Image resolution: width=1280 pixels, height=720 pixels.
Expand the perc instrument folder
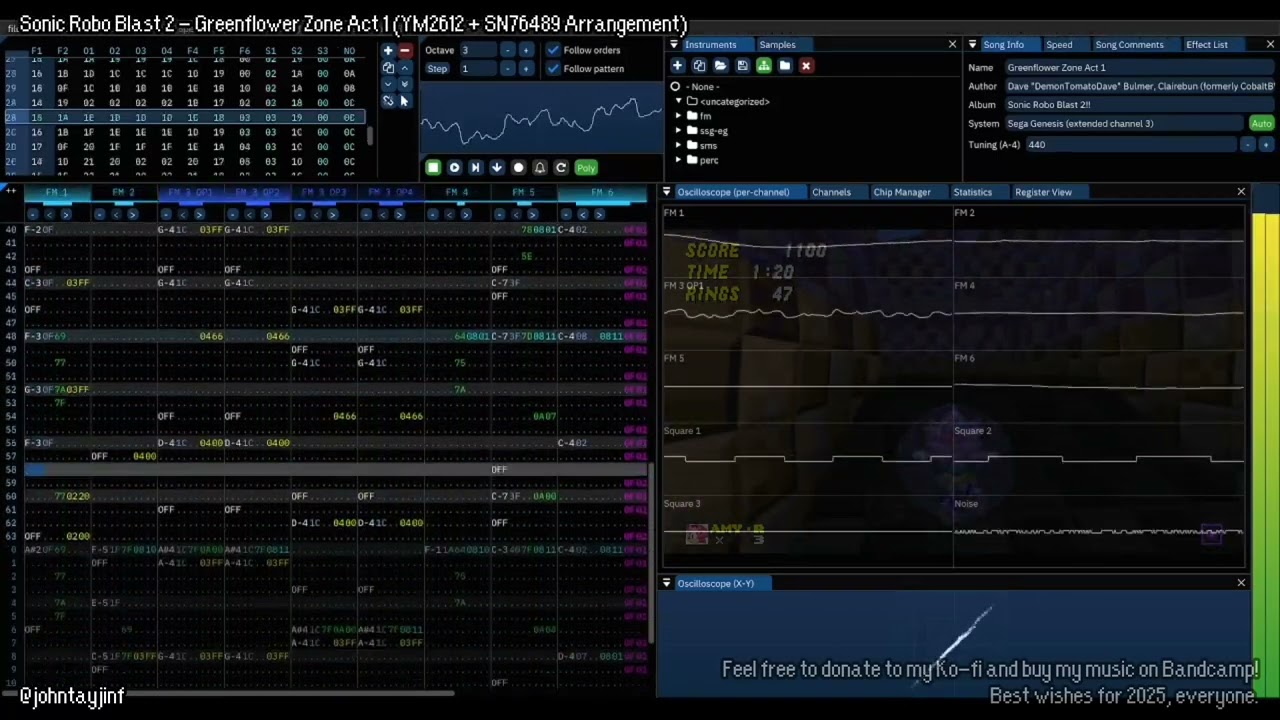[679, 160]
